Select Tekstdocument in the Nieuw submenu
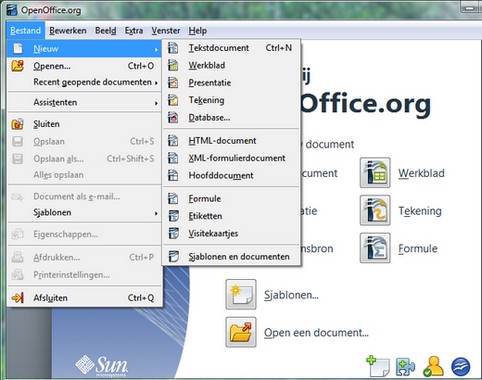The image size is (482, 380). [231, 48]
